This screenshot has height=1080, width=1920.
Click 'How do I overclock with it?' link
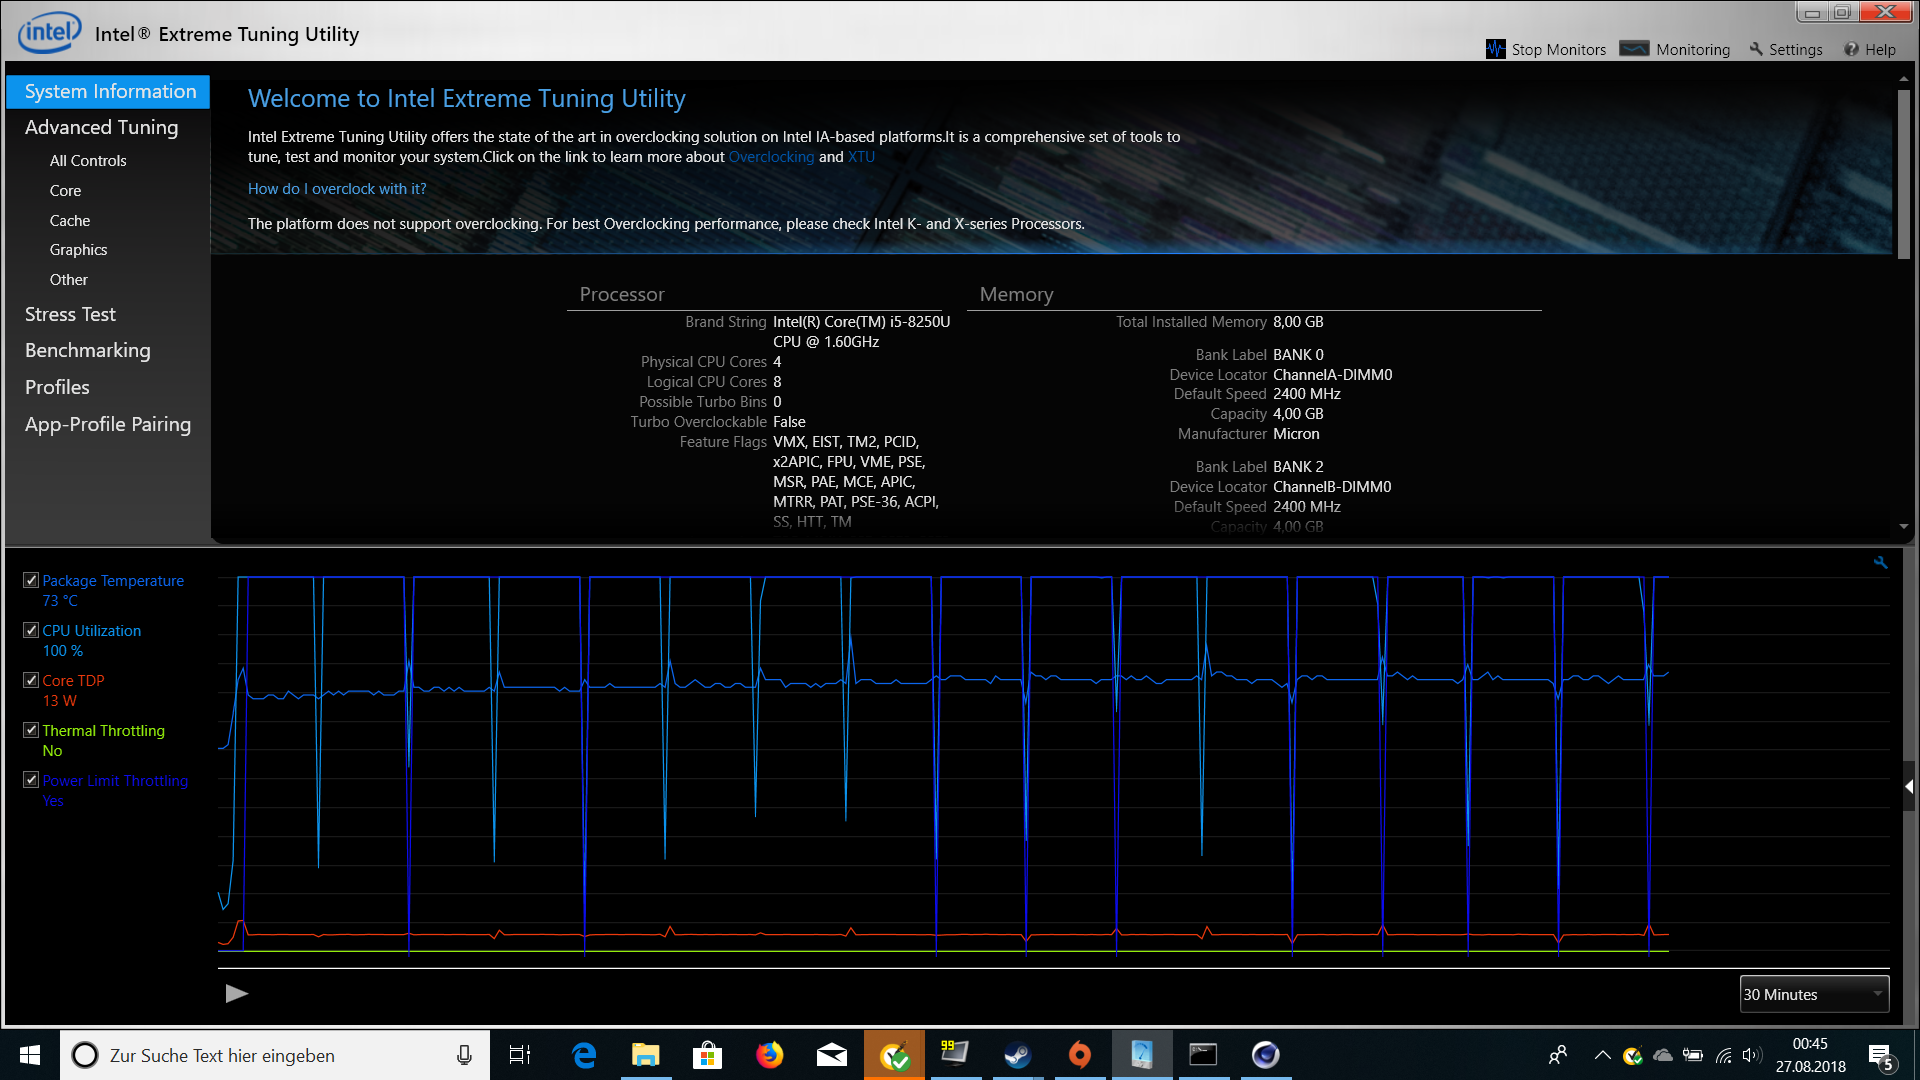pos(337,189)
